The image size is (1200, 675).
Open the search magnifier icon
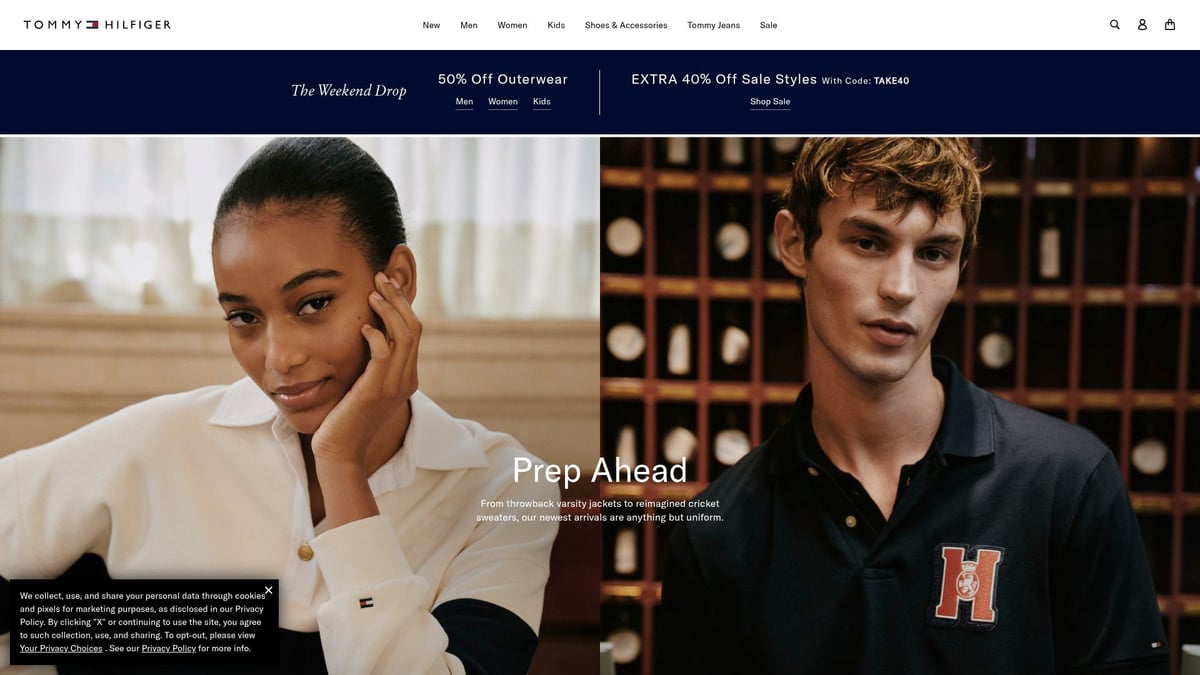click(x=1115, y=25)
